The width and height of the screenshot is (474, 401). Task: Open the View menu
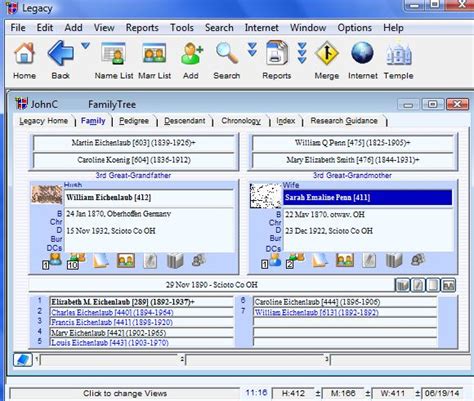104,28
